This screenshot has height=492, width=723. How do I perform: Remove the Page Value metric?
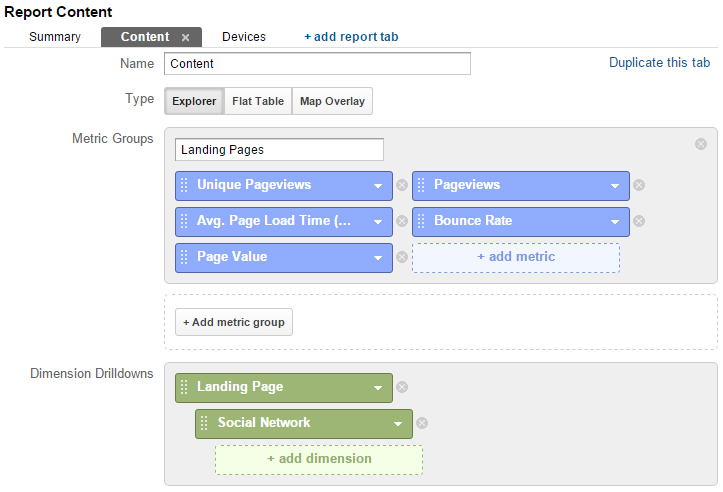402,257
